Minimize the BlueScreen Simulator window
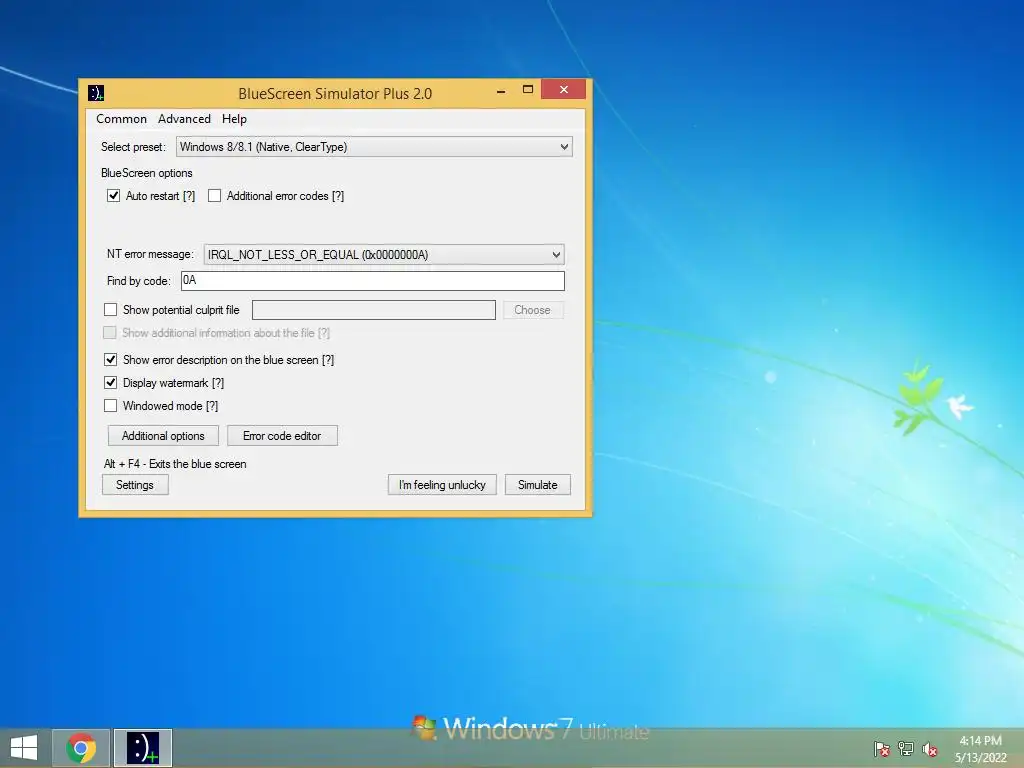 (501, 91)
